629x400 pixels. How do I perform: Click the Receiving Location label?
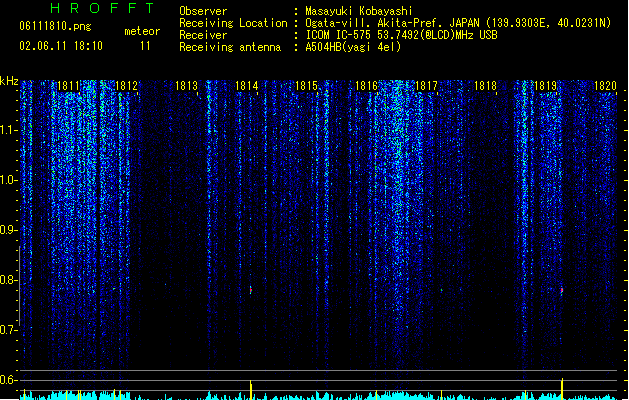point(233,23)
